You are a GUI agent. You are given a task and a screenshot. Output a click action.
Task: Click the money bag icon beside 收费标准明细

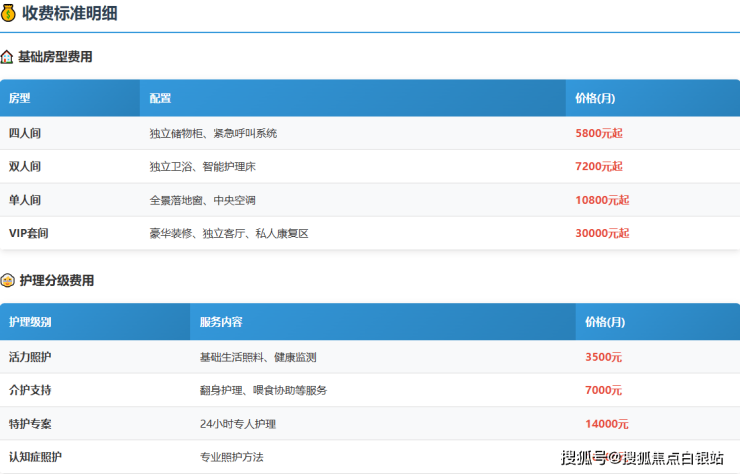9,14
